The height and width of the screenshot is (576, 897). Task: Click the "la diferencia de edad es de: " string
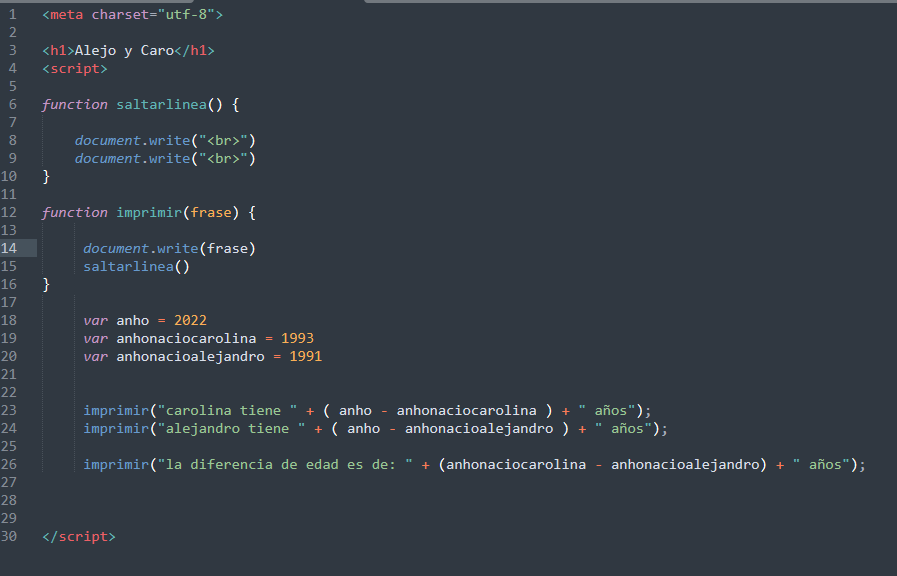coord(285,464)
